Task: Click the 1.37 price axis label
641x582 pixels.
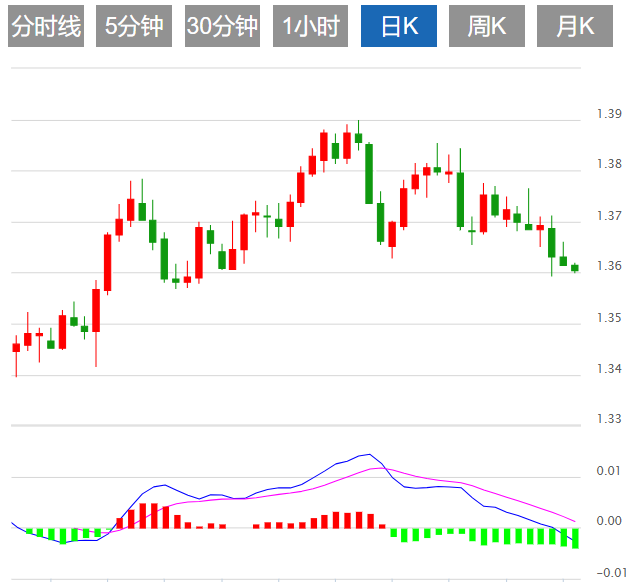Action: coord(609,215)
